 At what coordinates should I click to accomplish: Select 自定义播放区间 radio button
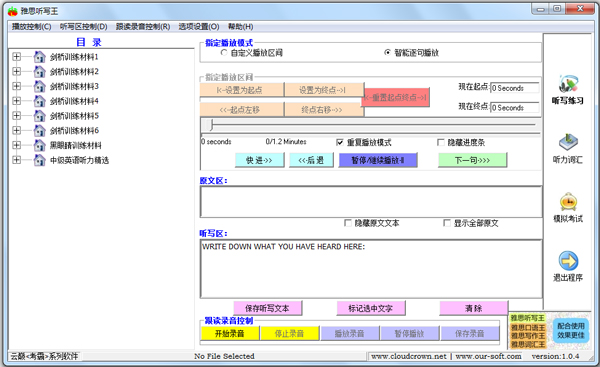pos(224,53)
